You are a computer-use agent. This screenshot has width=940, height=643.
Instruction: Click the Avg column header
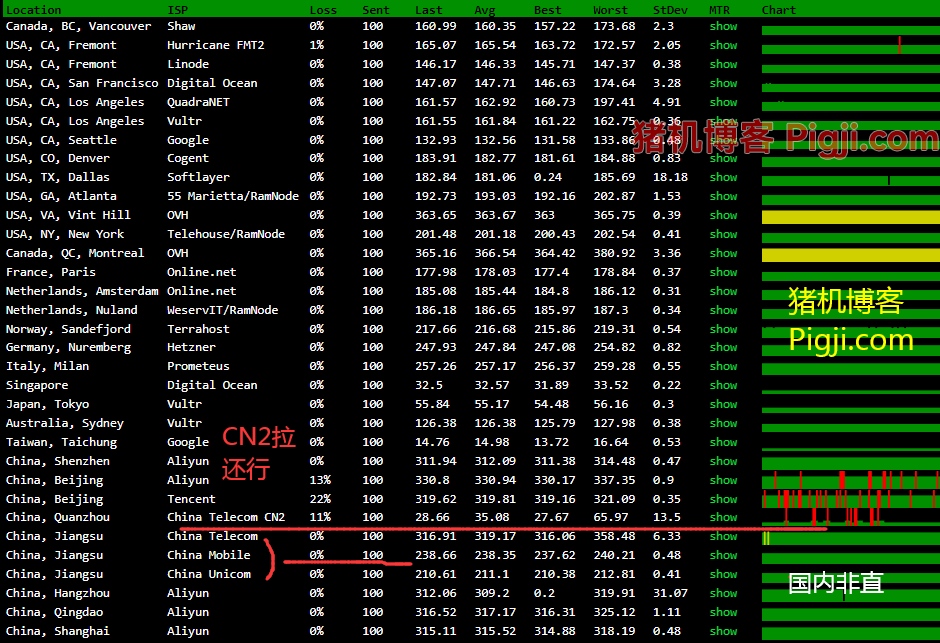point(485,10)
